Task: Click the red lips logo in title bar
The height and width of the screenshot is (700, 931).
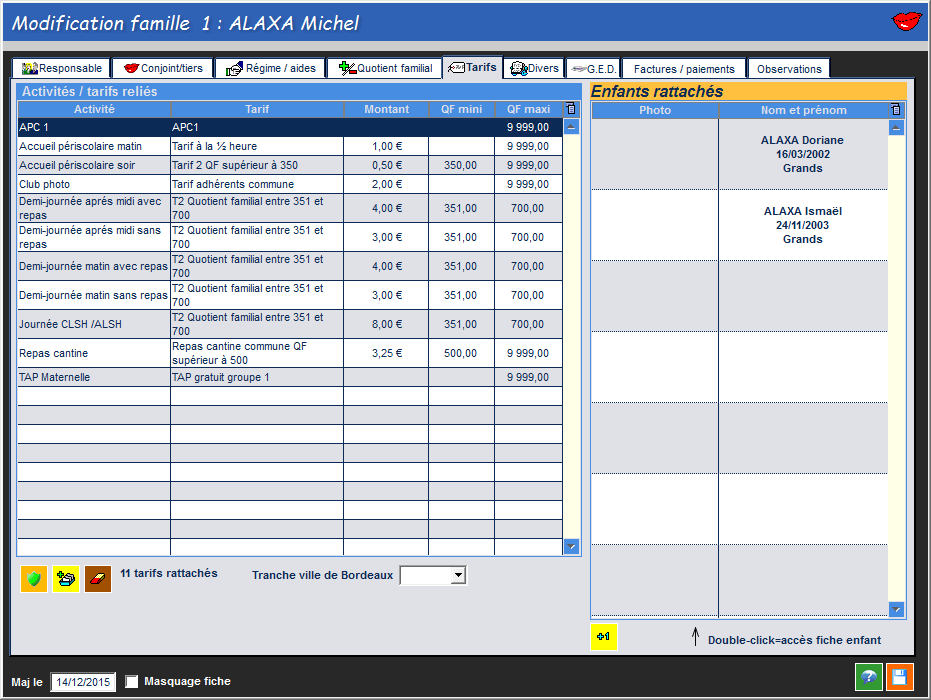Action: tap(905, 21)
